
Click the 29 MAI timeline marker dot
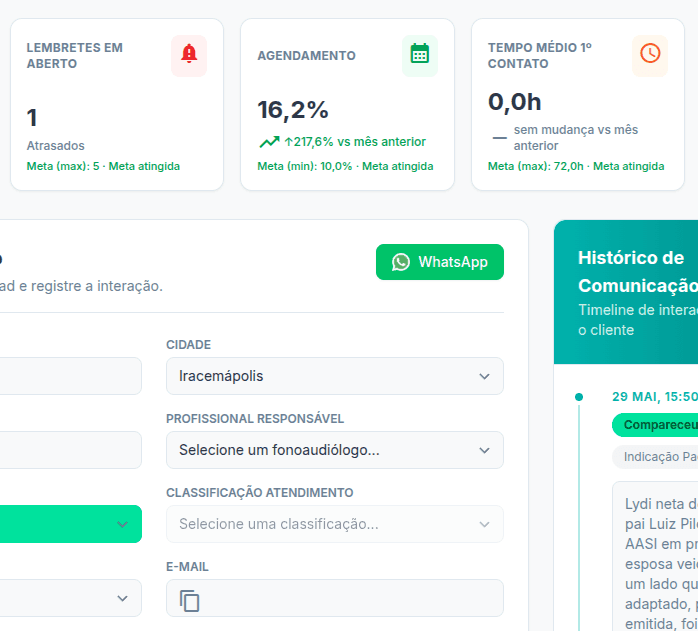(579, 397)
